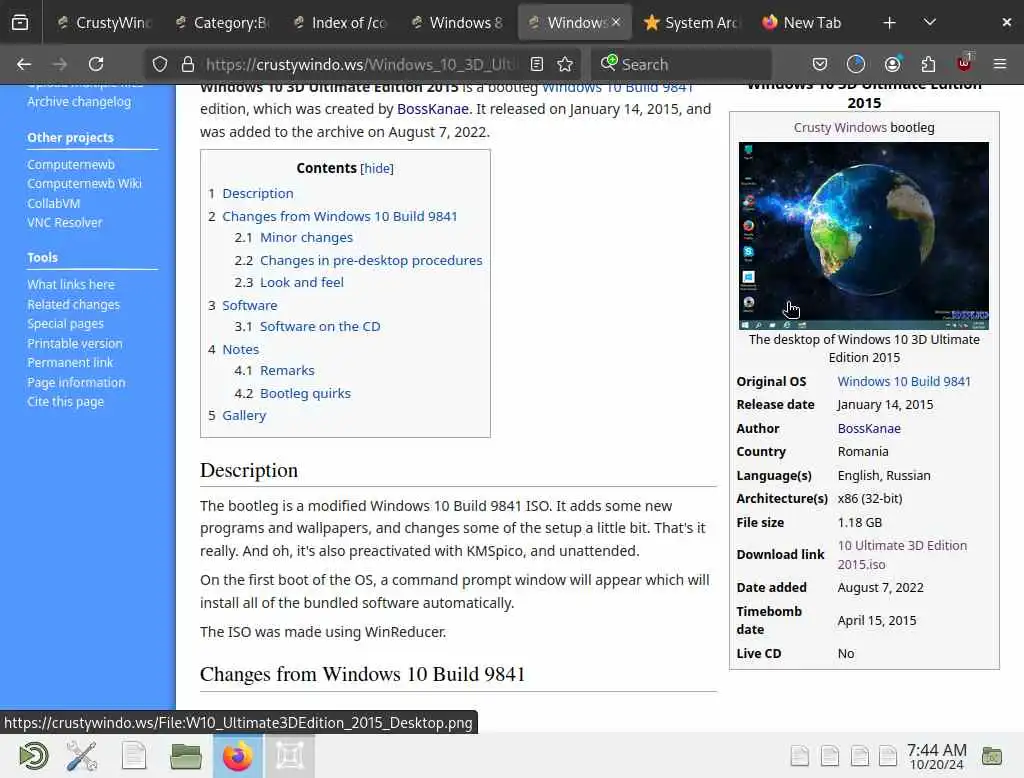Image resolution: width=1024 pixels, height=778 pixels.
Task: Jump to Changes from Windows 10 Build 9841 in contents
Action: [x=340, y=216]
